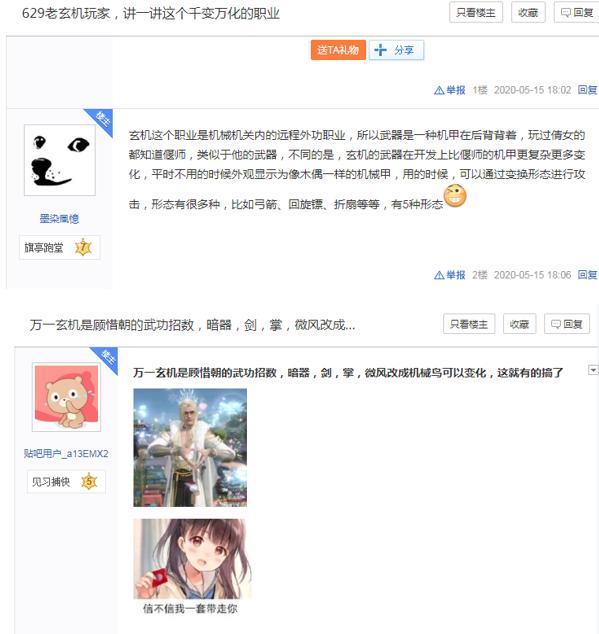Screen dimensions: 599x634
Task: Click the 分享 share button with plus icon
Action: (396, 50)
